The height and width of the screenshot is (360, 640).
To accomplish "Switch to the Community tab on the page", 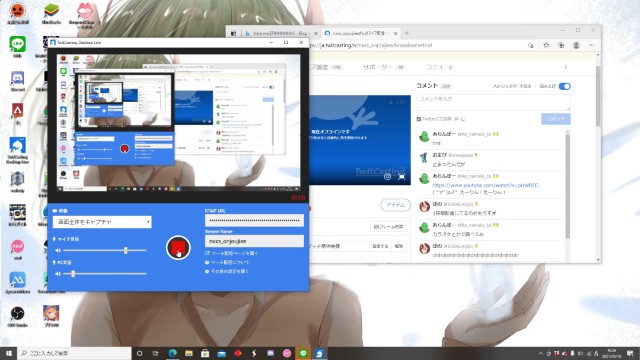I will pyautogui.click(x=439, y=67).
